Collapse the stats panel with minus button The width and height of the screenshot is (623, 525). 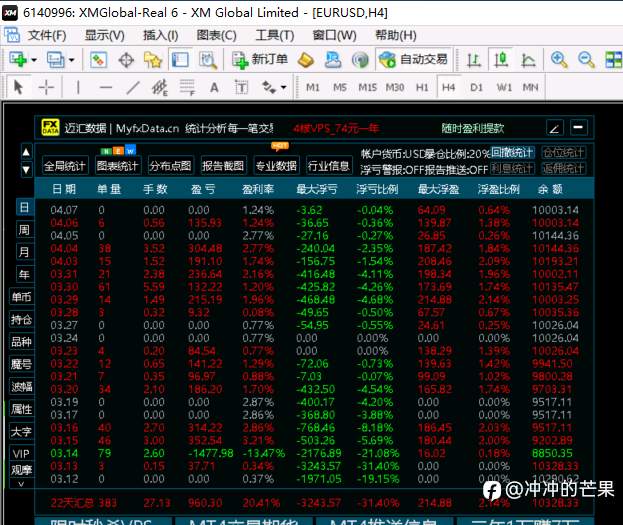click(x=578, y=128)
